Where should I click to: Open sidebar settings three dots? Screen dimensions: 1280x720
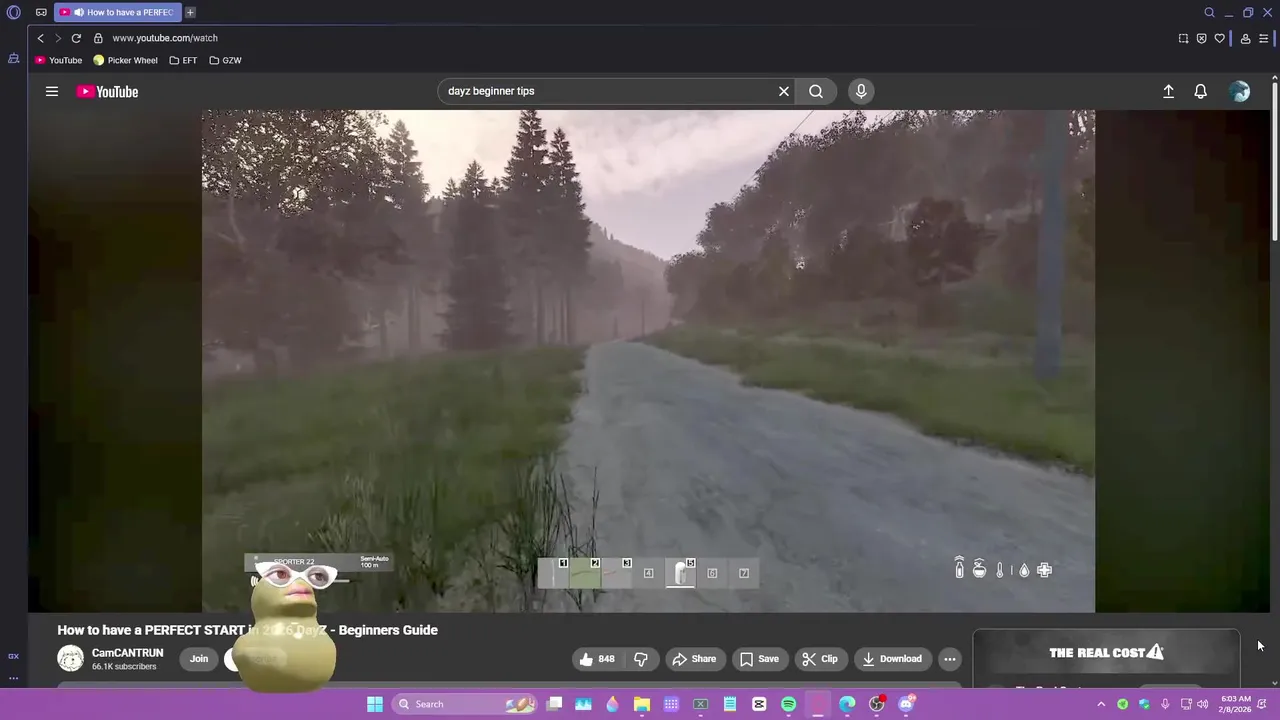click(x=13, y=678)
